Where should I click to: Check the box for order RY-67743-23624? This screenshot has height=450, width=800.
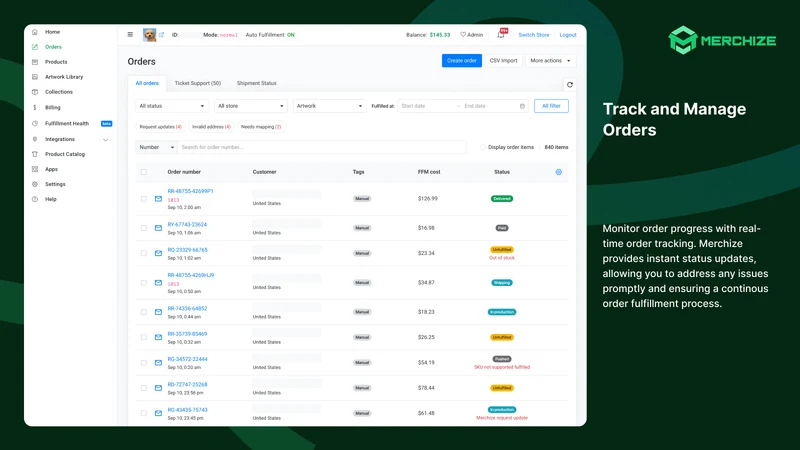(144, 228)
